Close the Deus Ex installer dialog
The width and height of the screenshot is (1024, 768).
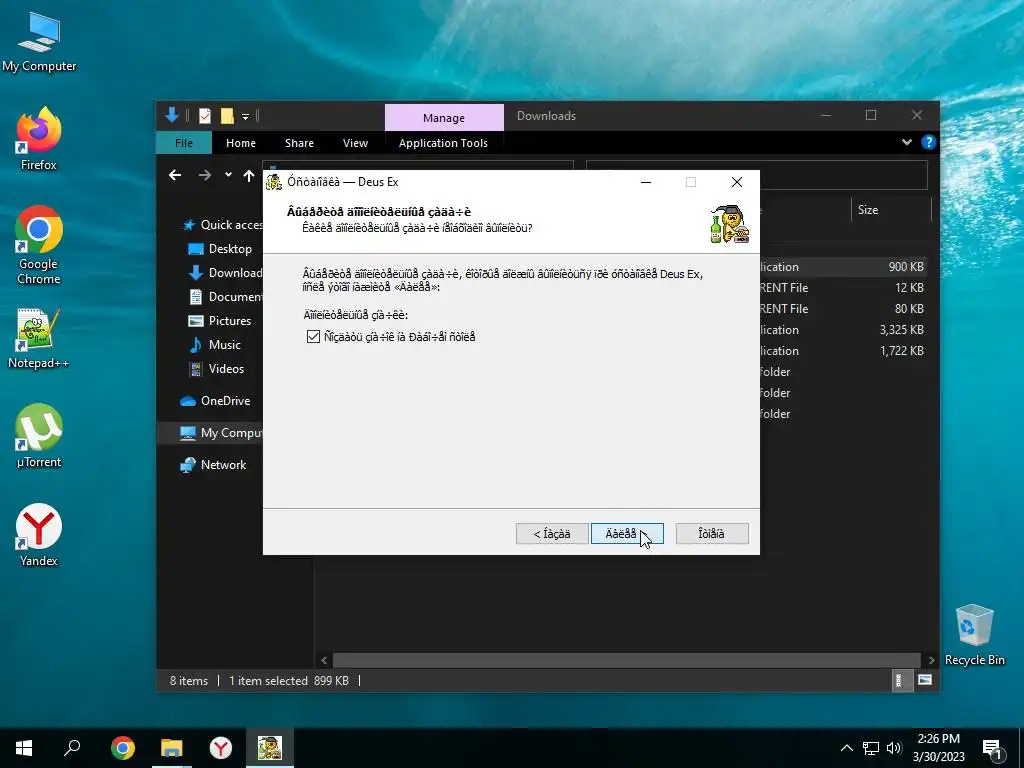[737, 182]
